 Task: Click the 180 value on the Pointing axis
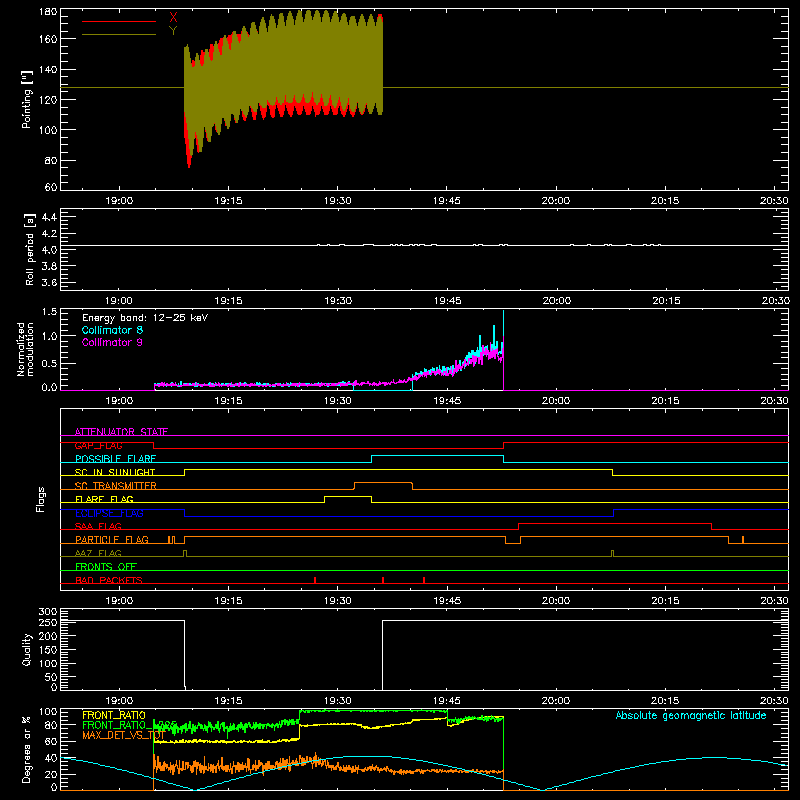pos(48,12)
